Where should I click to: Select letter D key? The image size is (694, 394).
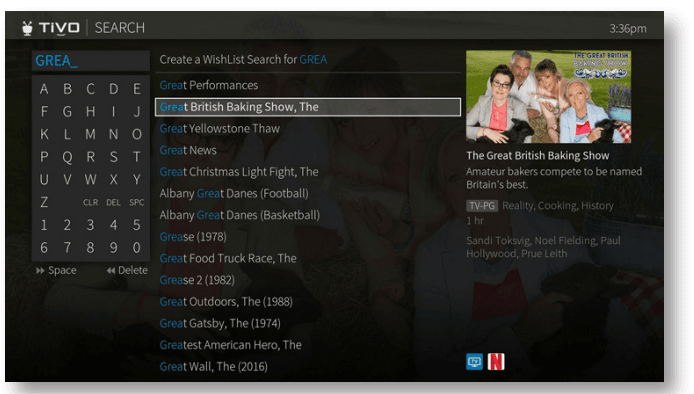[x=114, y=89]
